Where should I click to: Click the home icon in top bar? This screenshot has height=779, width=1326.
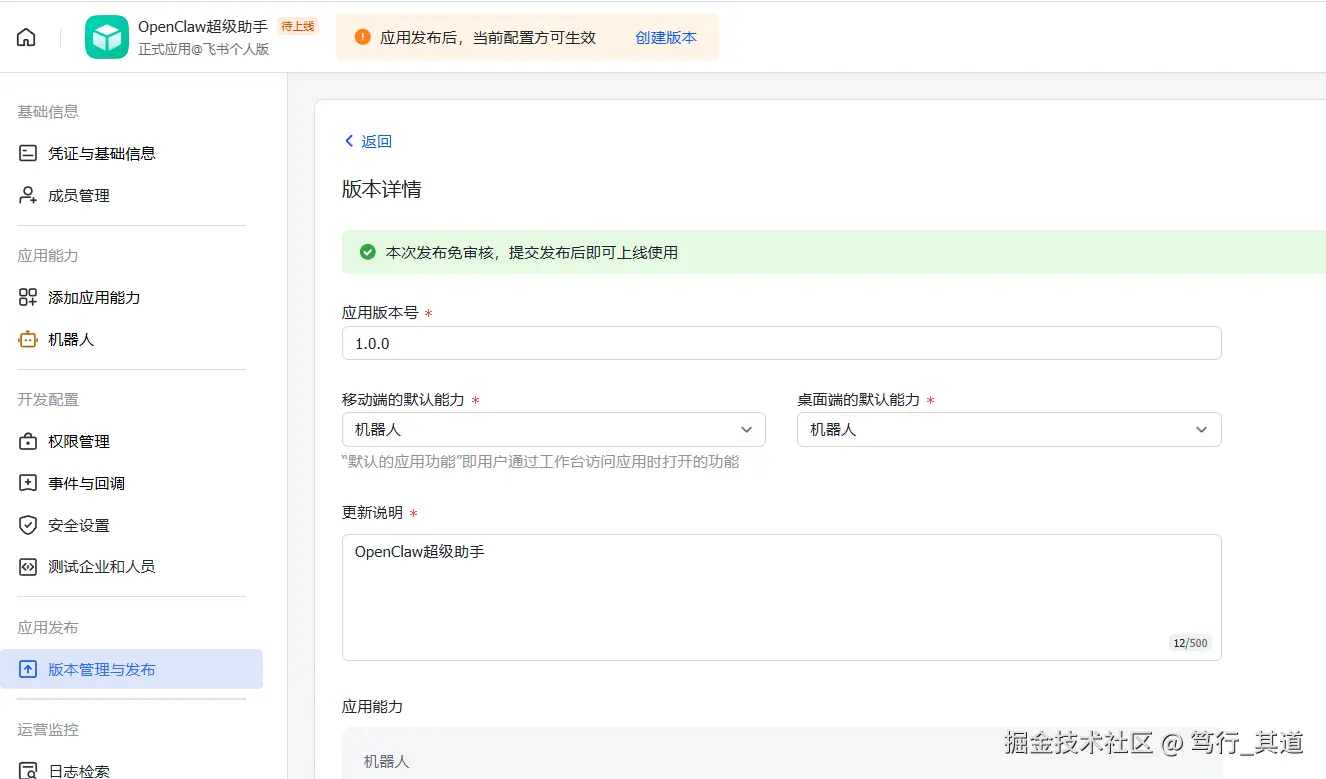click(25, 35)
